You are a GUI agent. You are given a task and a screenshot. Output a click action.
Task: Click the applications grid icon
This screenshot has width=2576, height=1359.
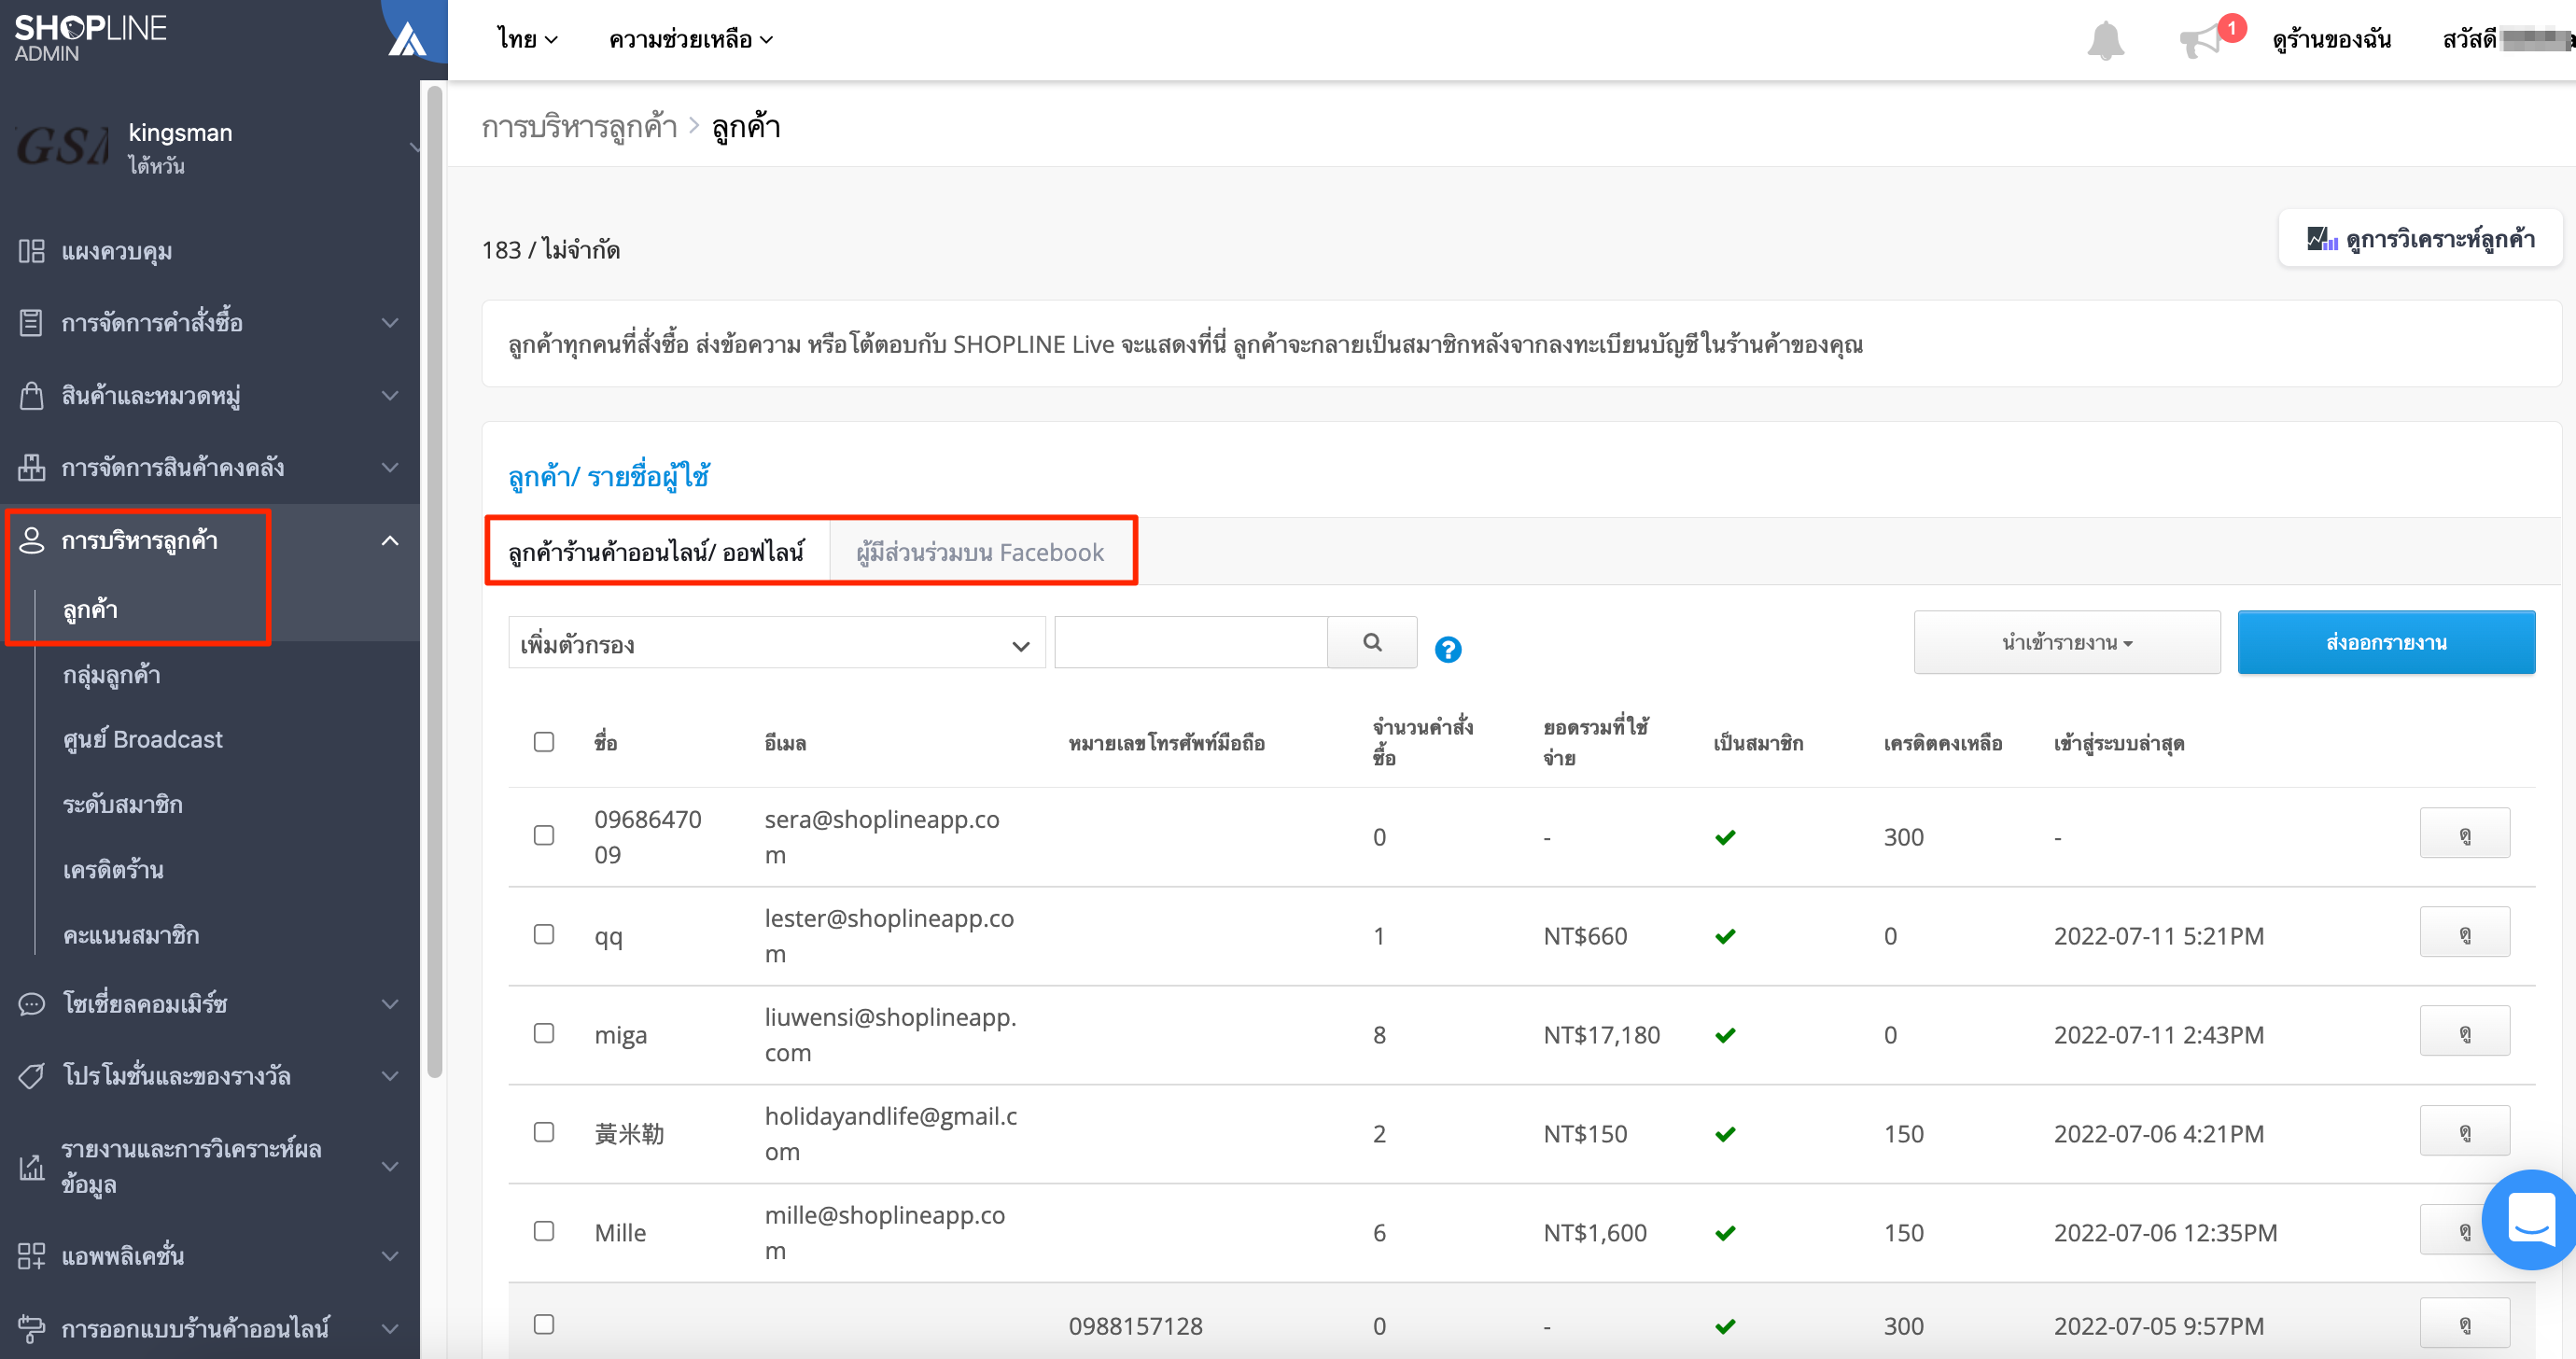31,1256
